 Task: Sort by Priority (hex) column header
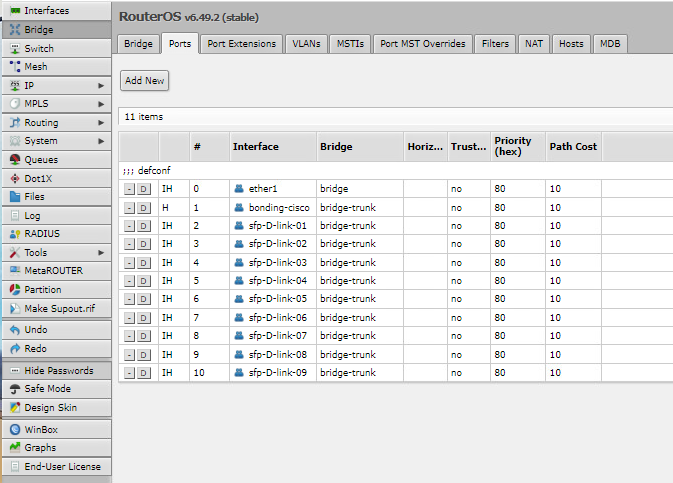518,147
